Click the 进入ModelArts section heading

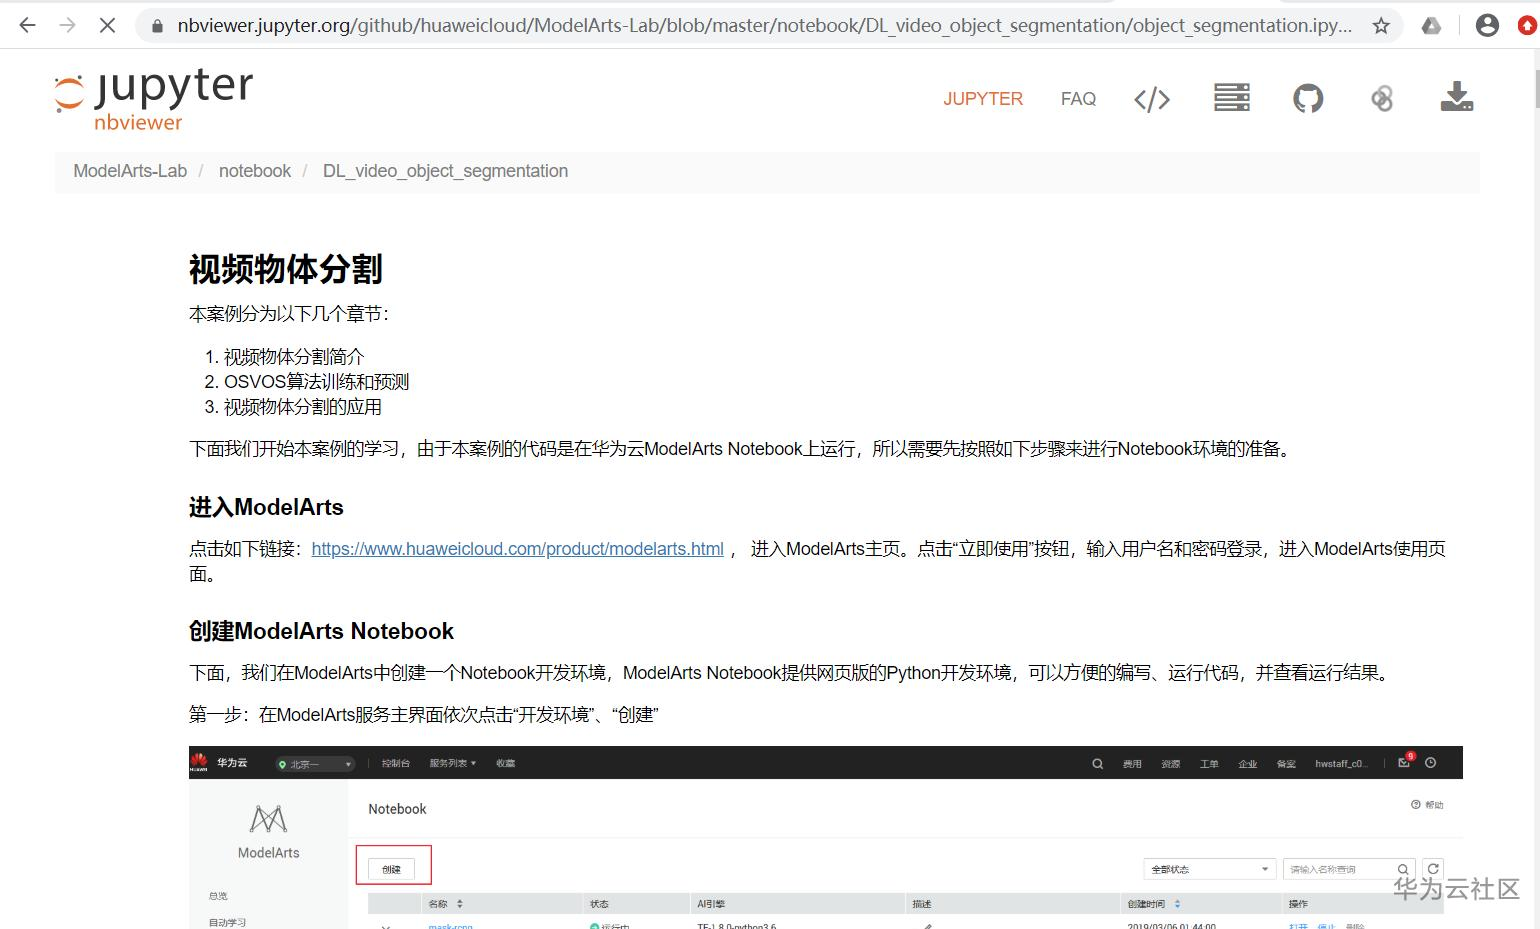tap(266, 507)
